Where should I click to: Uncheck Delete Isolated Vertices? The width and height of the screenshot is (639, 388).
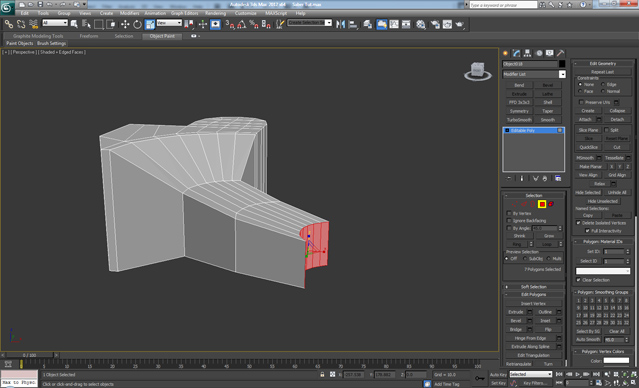578,223
